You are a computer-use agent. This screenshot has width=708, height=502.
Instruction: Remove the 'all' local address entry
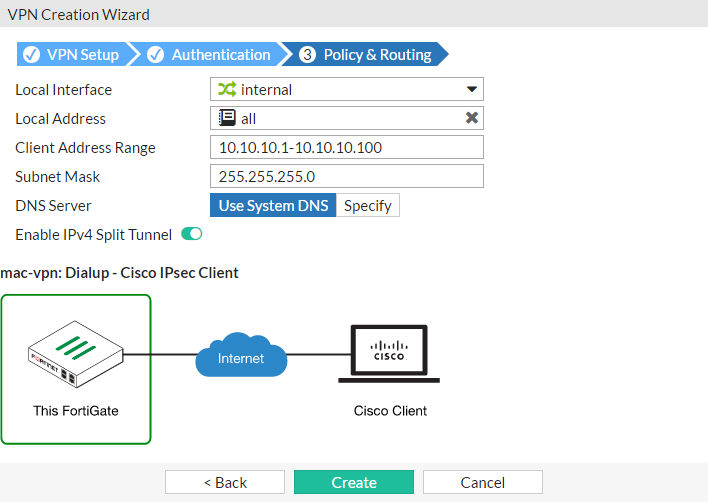tap(472, 118)
